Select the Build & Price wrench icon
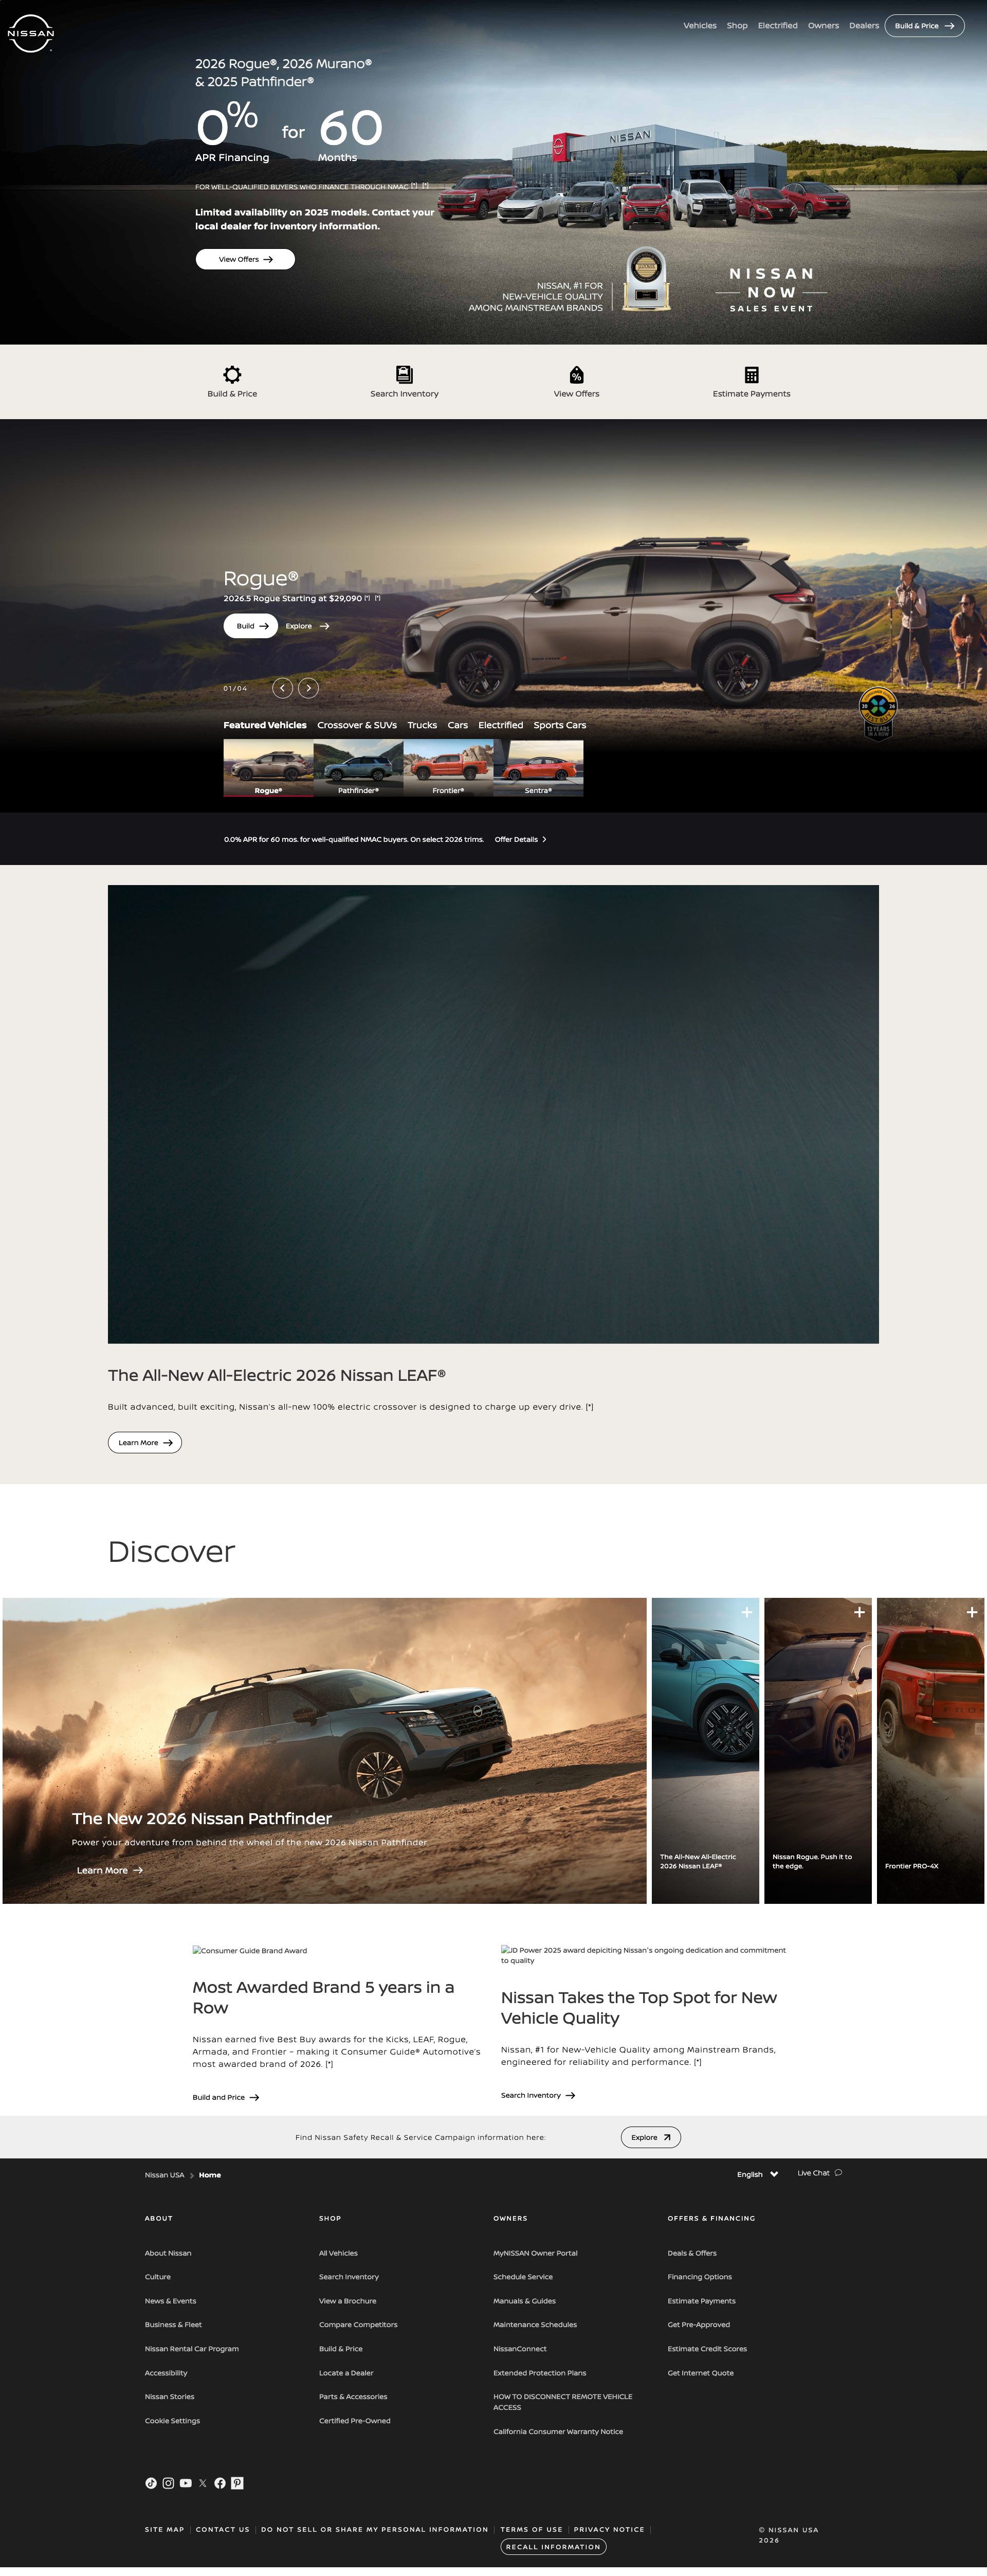This screenshot has height=2576, width=987. click(x=232, y=375)
